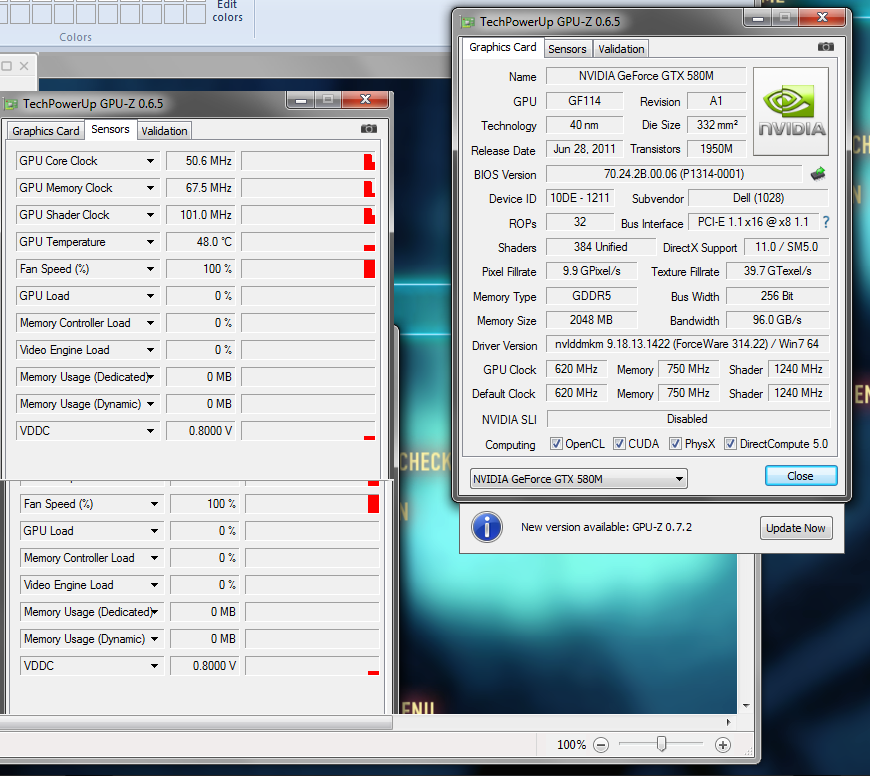870x776 pixels.
Task: Click the Paint zoom out minus button
Action: click(601, 745)
